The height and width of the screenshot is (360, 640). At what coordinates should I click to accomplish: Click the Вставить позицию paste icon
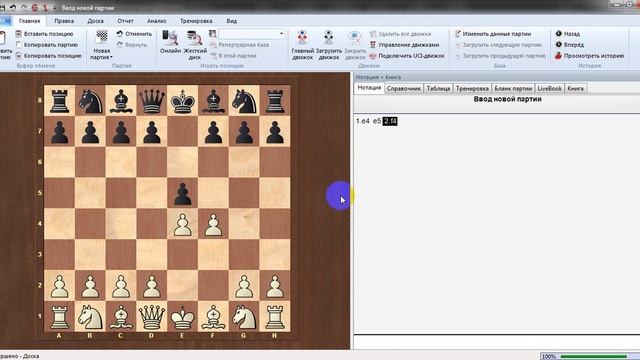(18, 34)
